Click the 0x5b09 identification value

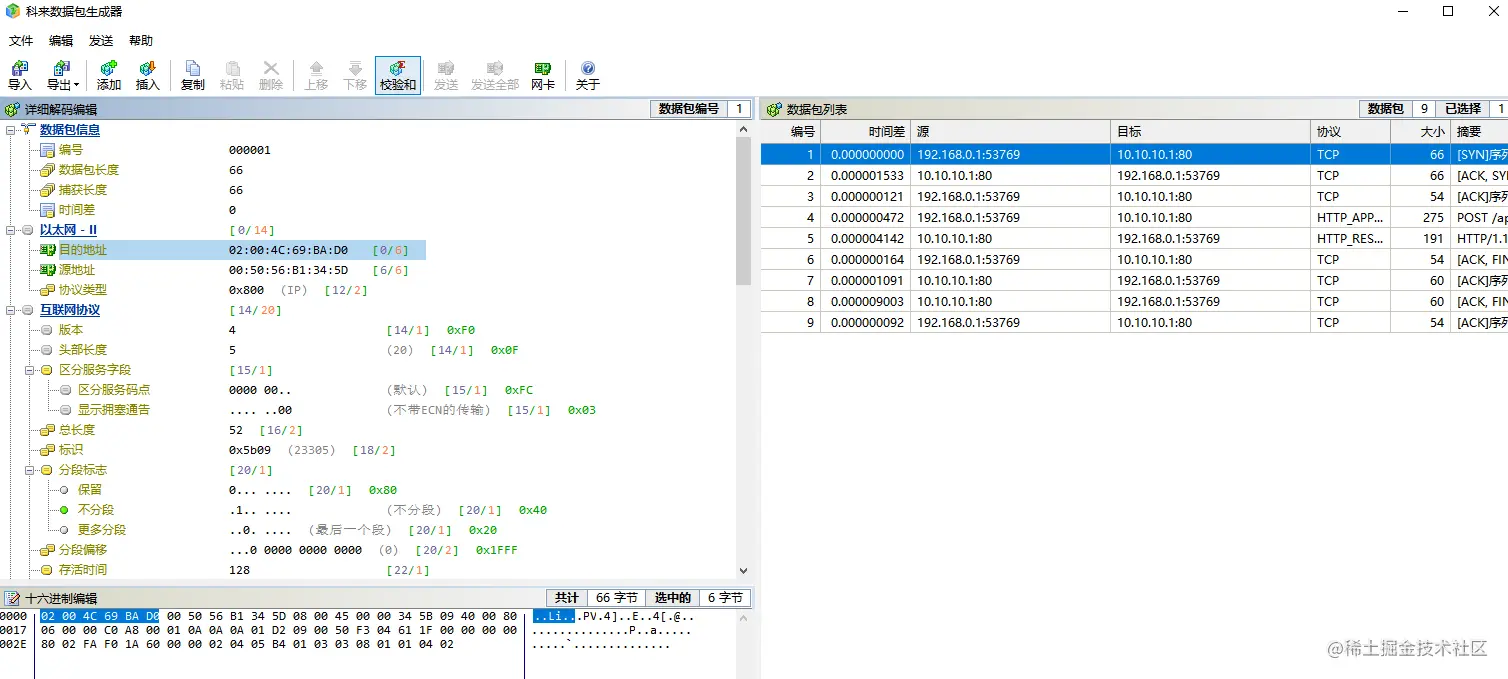[x=250, y=450]
